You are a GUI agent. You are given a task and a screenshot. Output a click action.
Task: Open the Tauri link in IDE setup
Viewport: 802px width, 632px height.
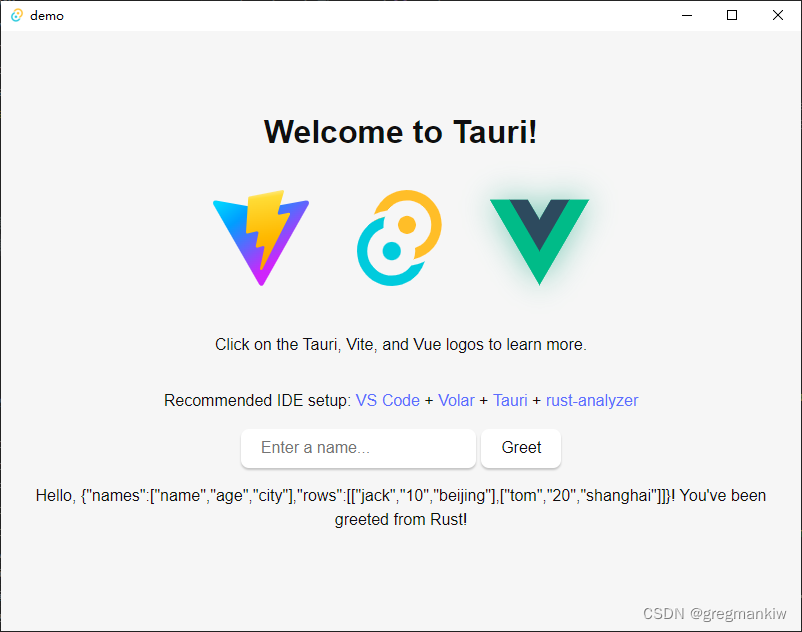pos(510,400)
